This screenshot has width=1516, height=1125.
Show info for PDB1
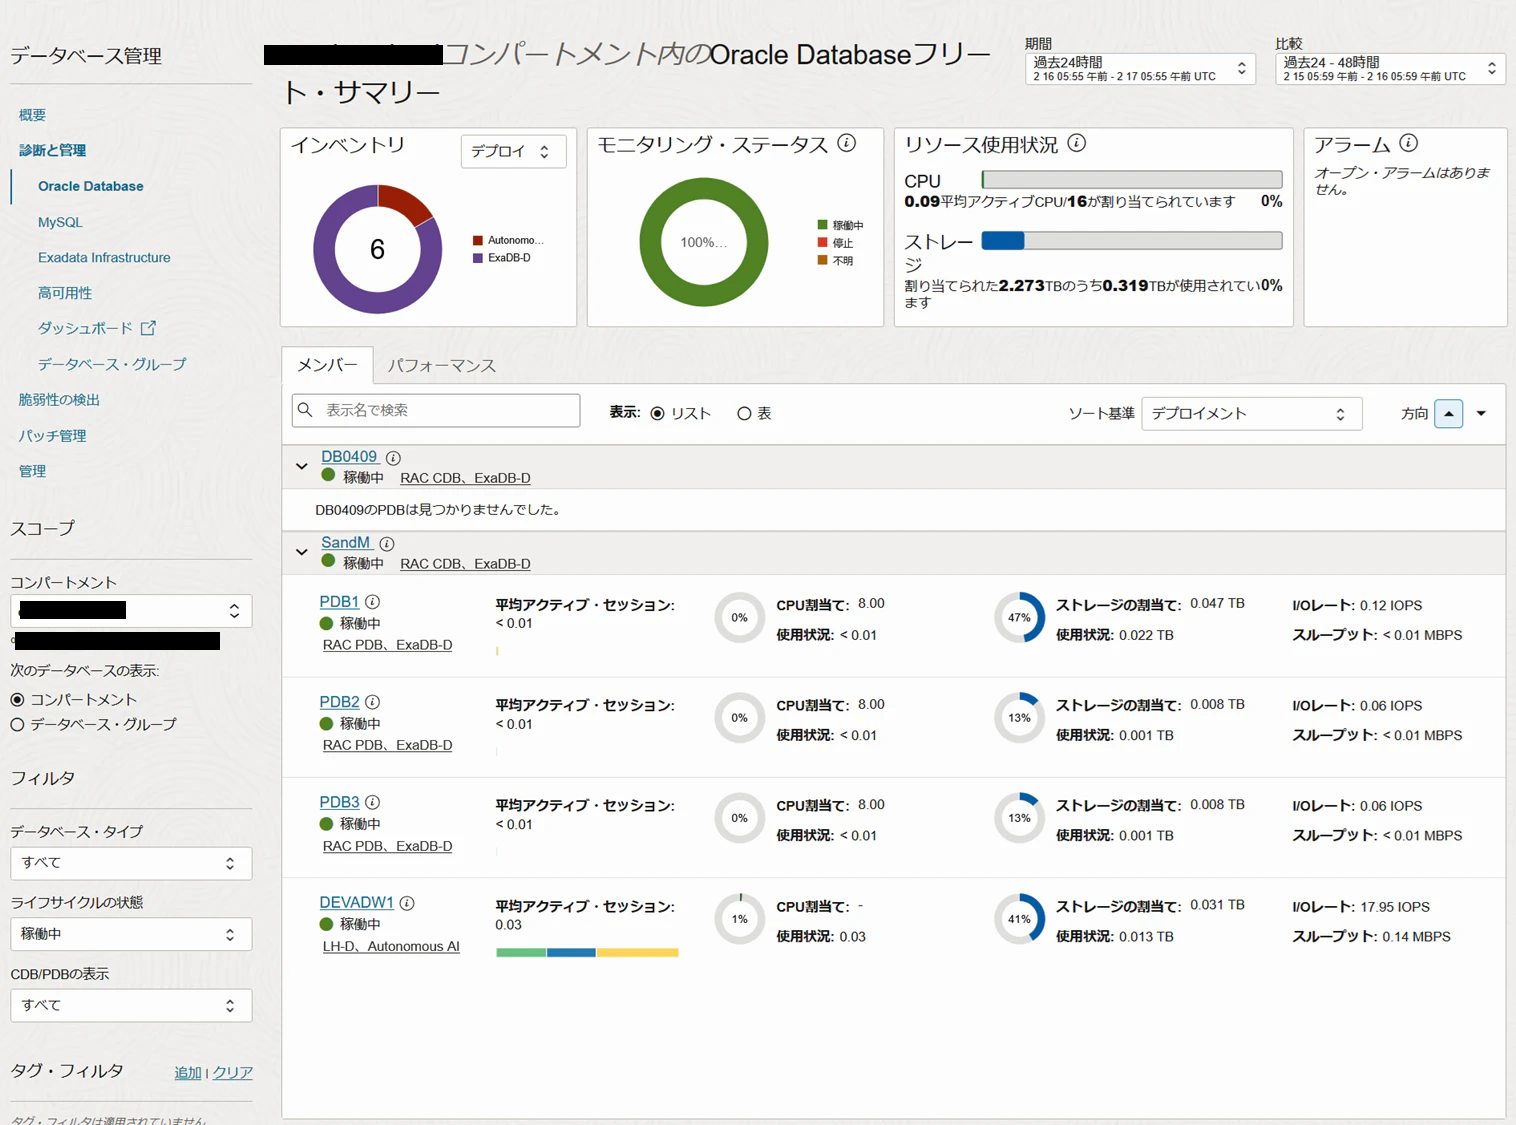(372, 602)
